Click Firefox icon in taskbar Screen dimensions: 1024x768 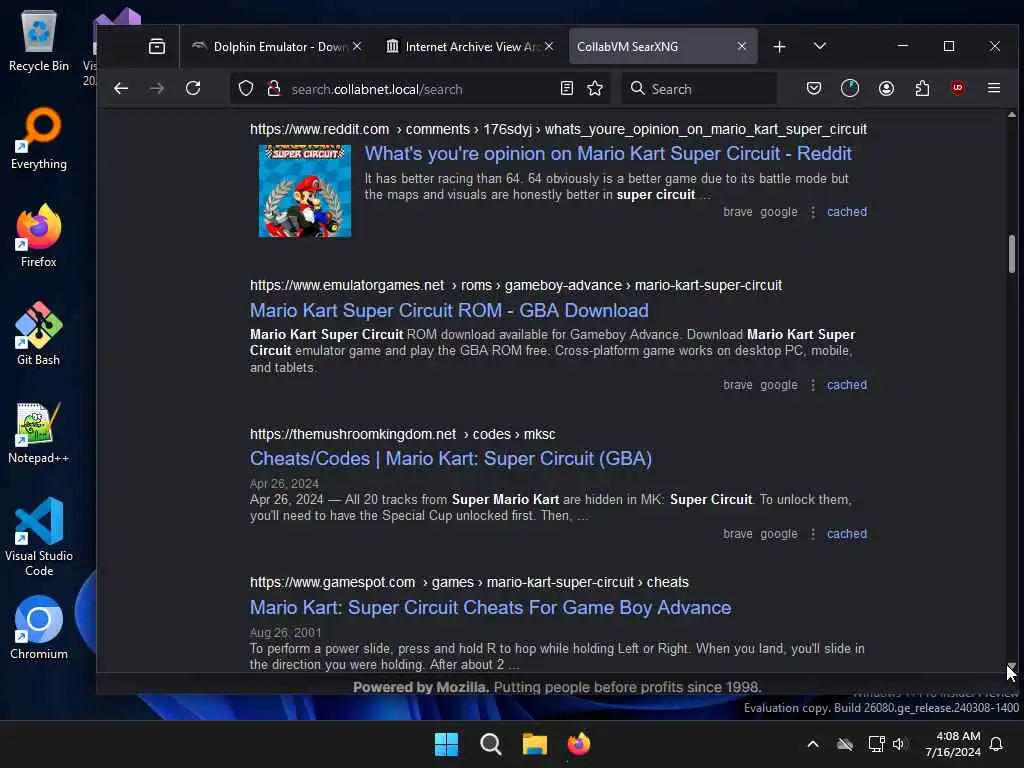[579, 744]
